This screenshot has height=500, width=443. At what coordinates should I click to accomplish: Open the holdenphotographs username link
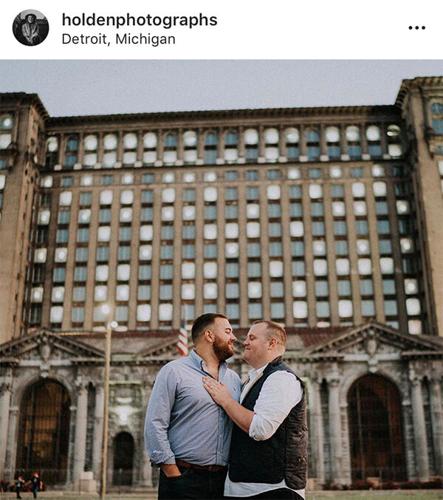pyautogui.click(x=139, y=20)
